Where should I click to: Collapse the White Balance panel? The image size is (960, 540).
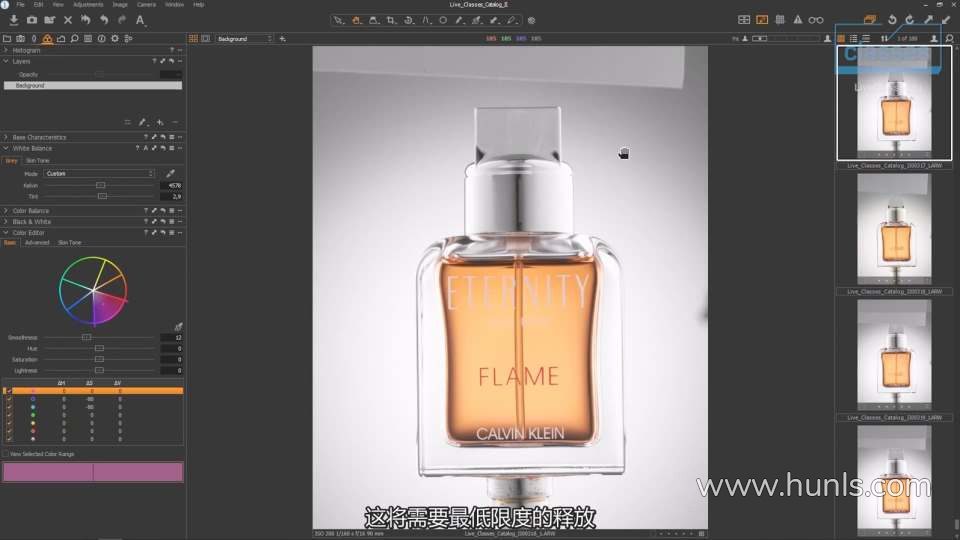(6, 148)
